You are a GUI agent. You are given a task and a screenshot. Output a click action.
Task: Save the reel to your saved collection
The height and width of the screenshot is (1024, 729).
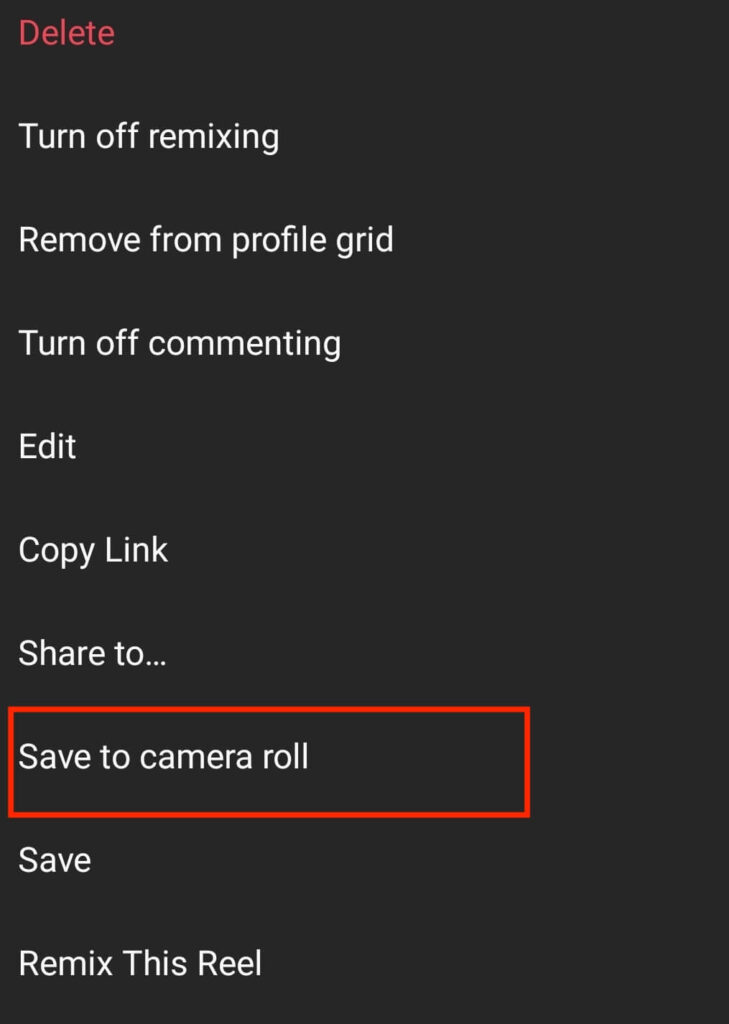55,860
